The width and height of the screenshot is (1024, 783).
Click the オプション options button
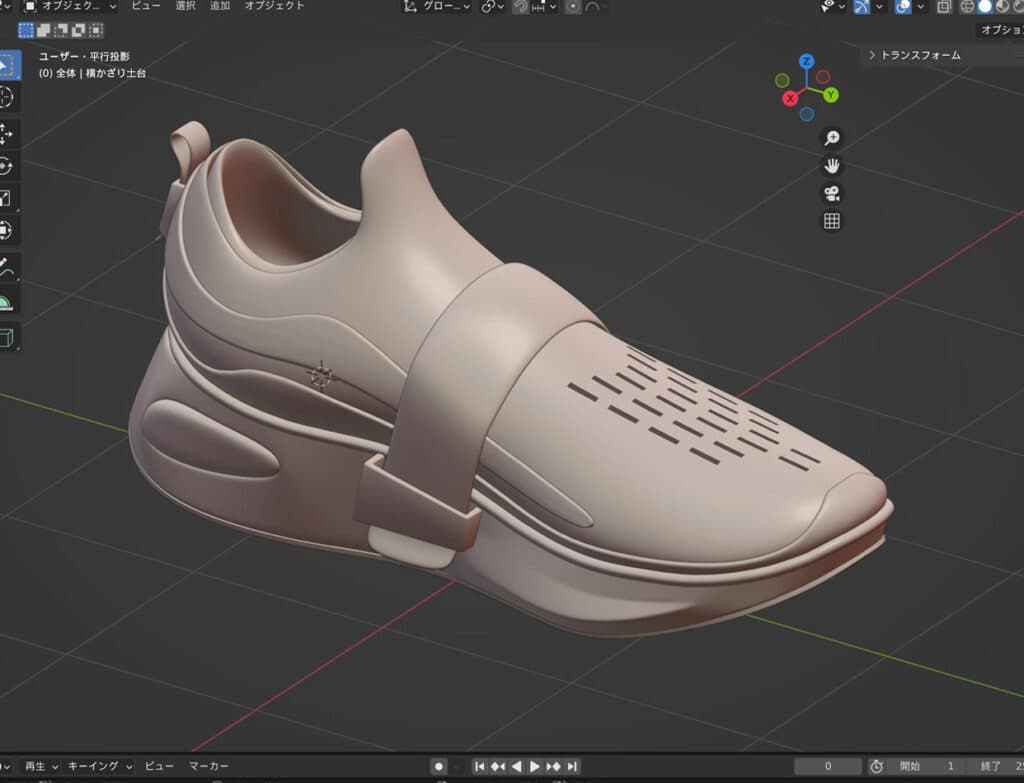(x=1000, y=30)
